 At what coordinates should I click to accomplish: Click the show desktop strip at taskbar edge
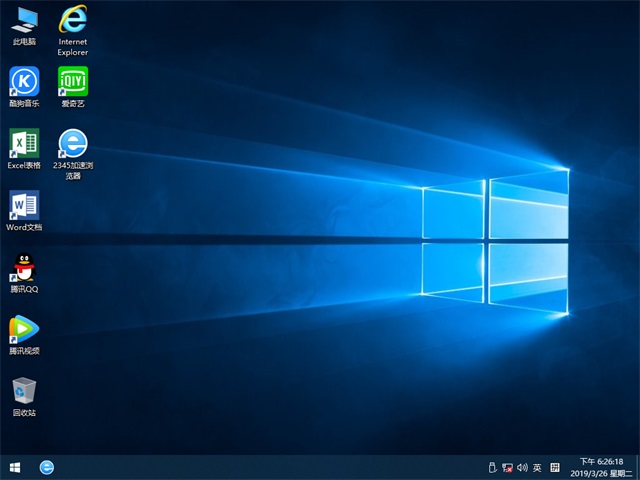(x=637, y=467)
